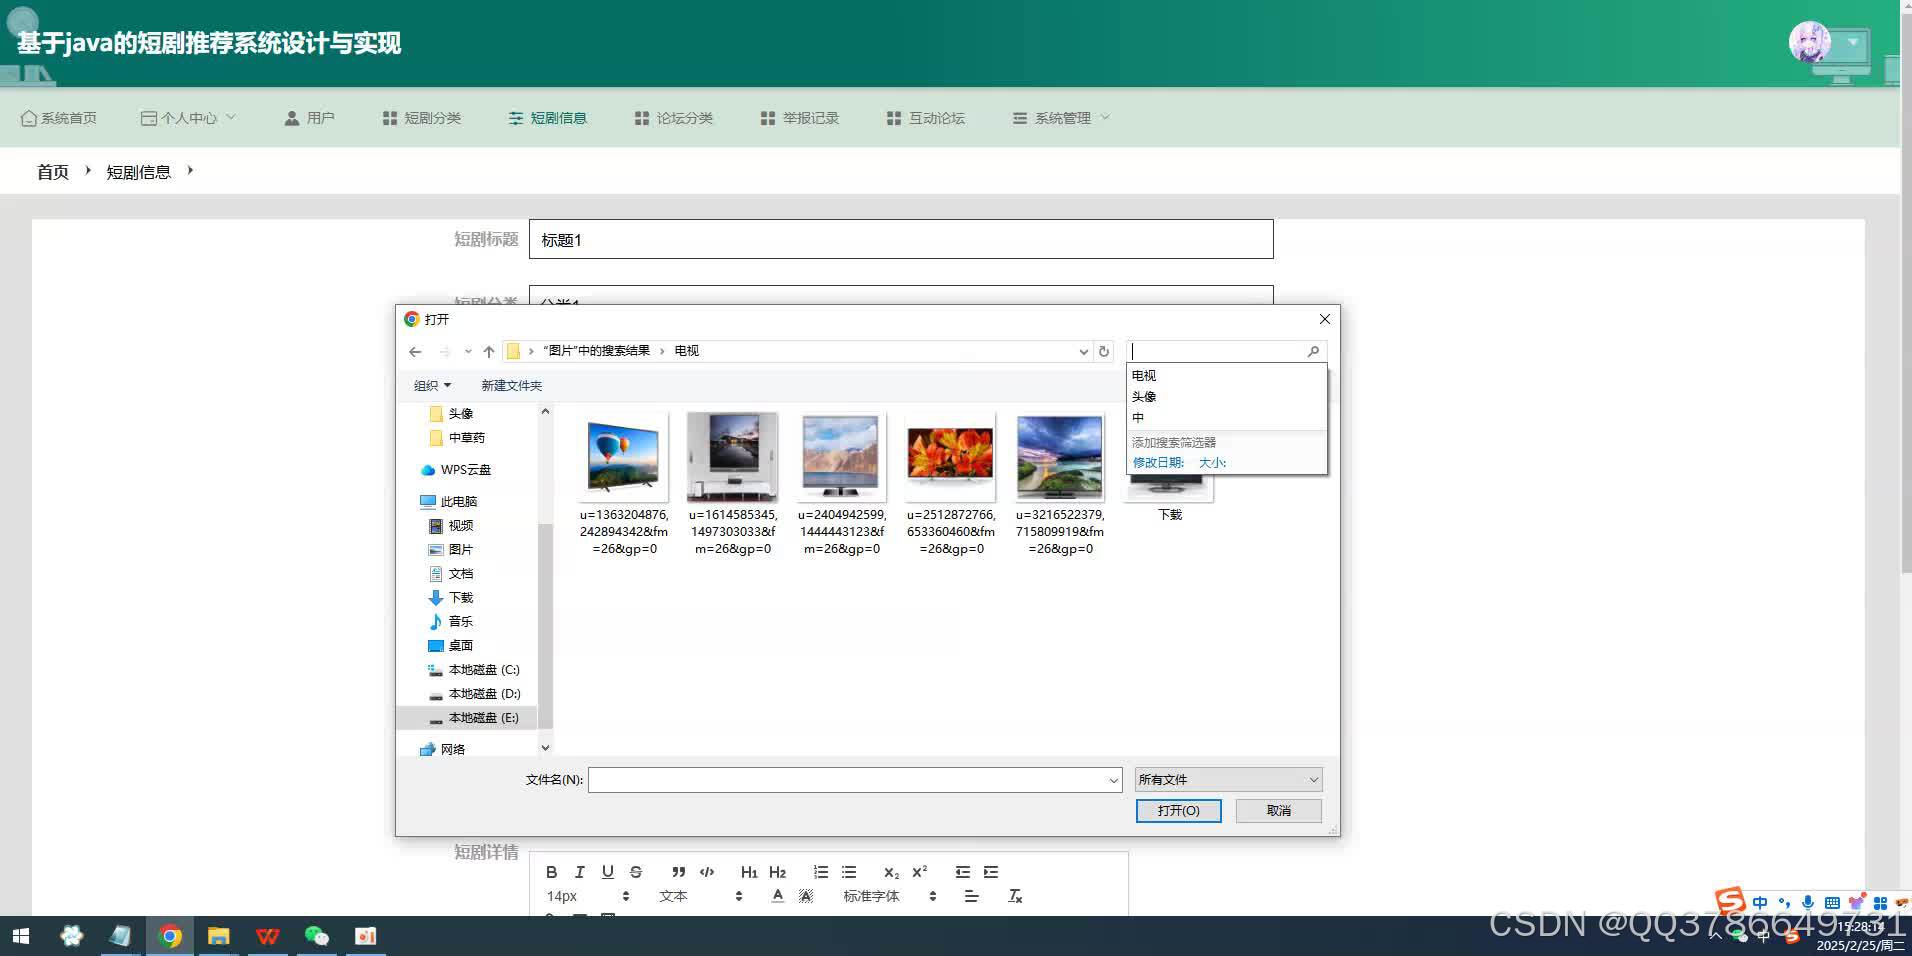
Task: Click the 文件名(N) input field
Action: click(855, 780)
